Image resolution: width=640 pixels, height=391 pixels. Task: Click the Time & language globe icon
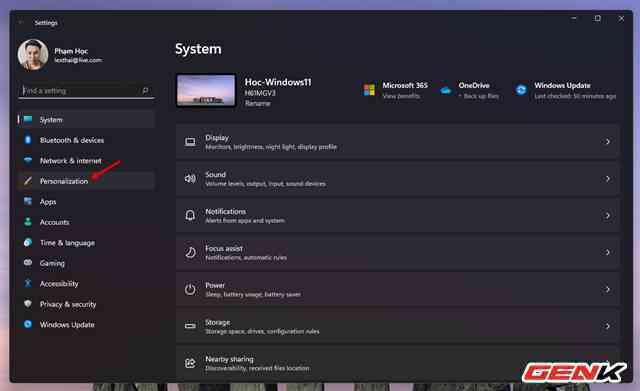tap(28, 242)
